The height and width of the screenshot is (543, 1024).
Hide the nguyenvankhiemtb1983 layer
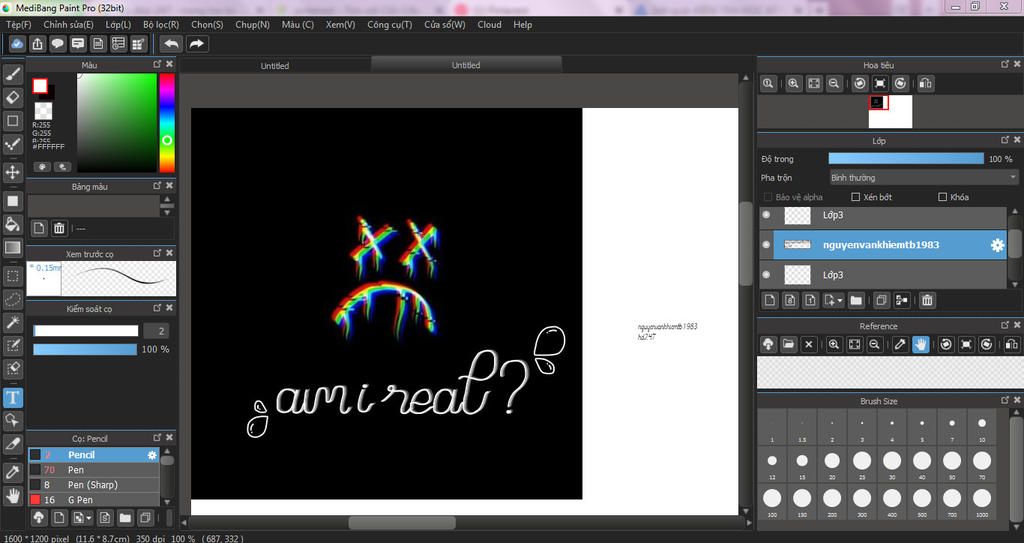[767, 245]
